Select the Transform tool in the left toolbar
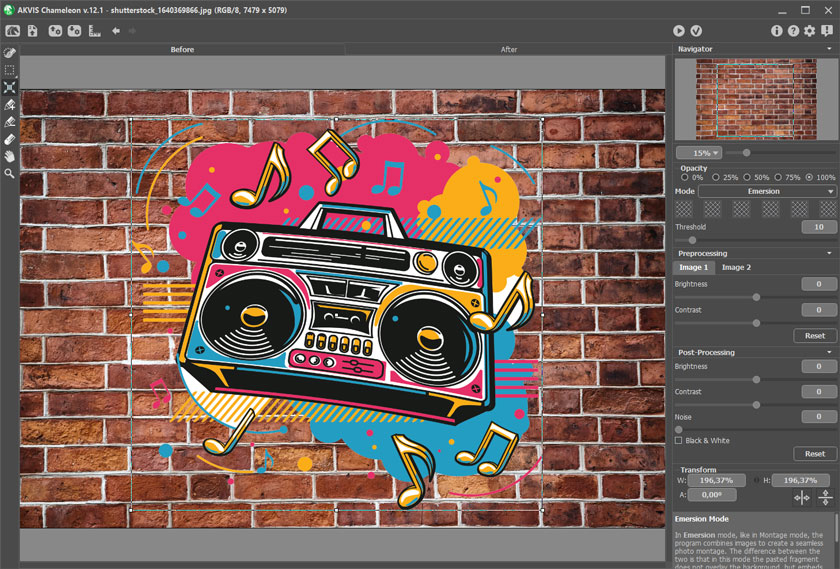840x569 pixels. click(10, 87)
